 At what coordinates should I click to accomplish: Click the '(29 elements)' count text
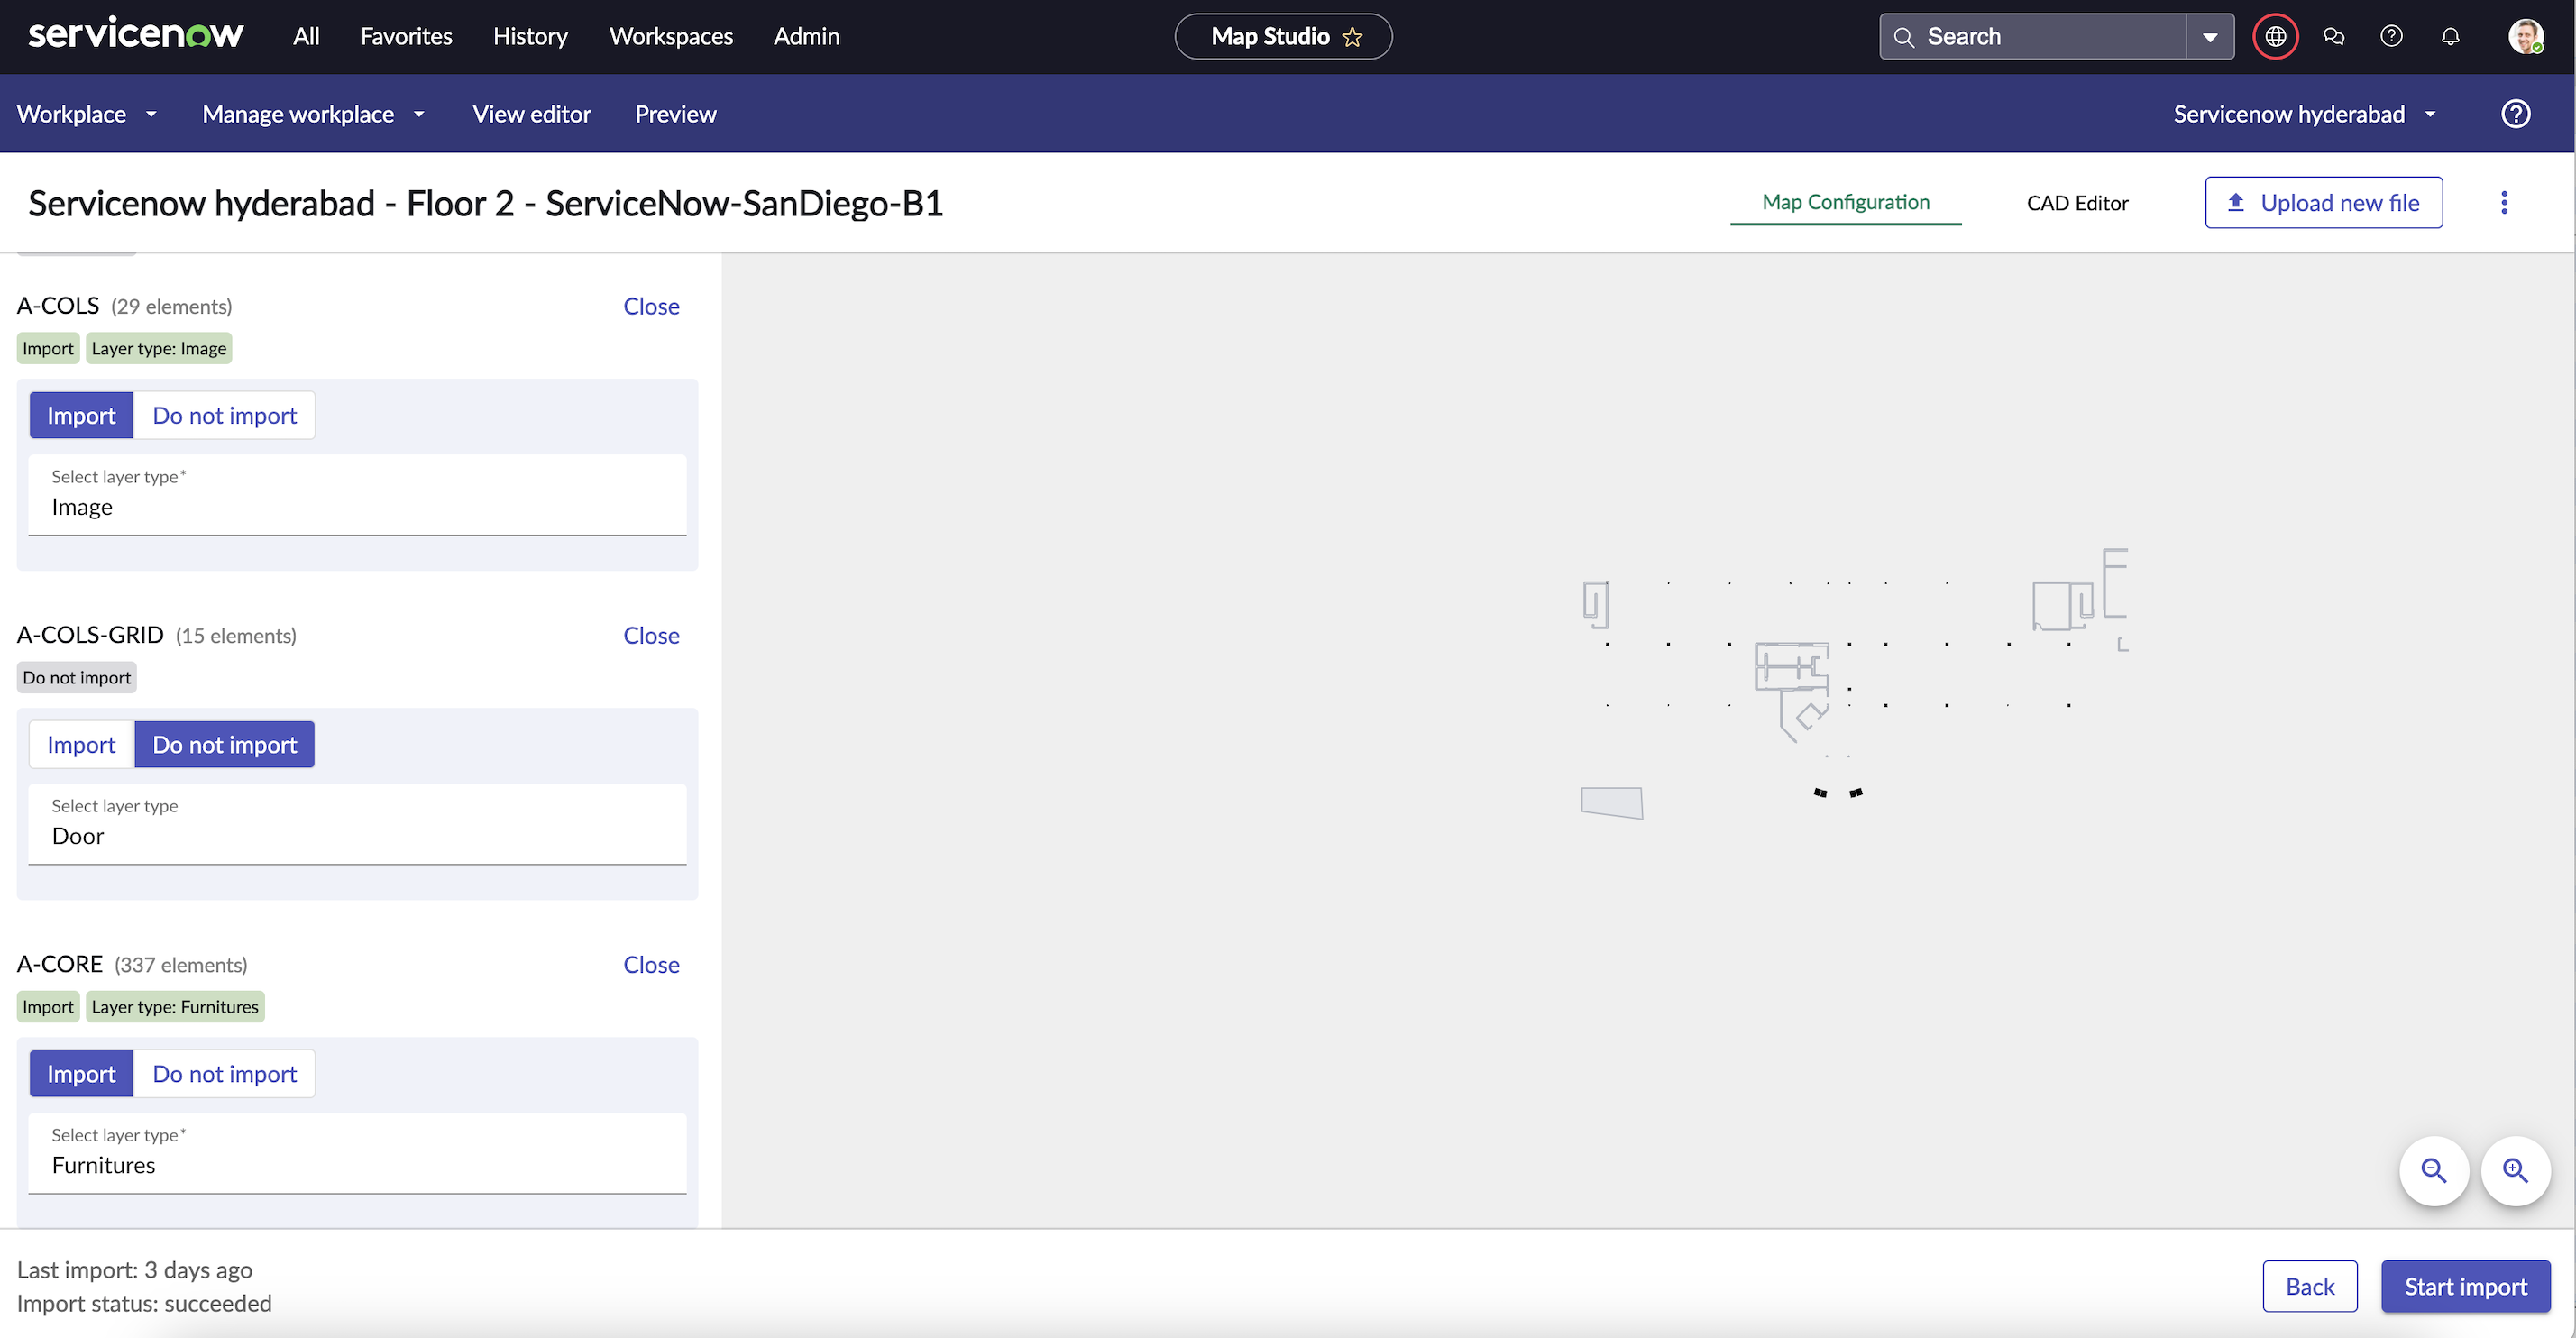(172, 307)
